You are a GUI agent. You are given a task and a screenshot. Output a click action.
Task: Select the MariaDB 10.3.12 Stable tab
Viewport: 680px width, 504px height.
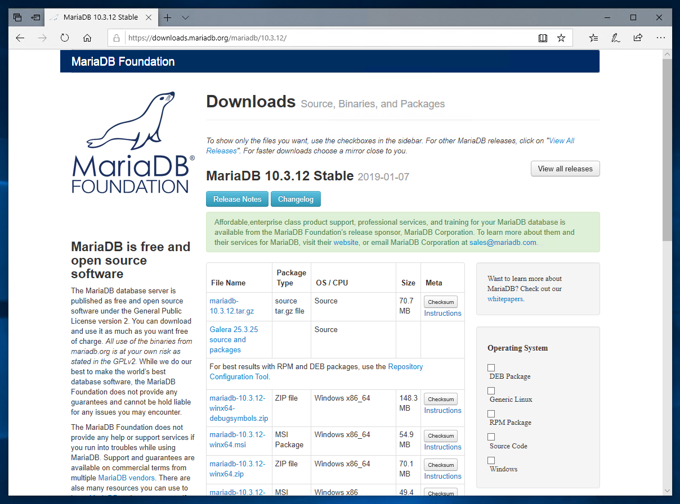pyautogui.click(x=100, y=17)
